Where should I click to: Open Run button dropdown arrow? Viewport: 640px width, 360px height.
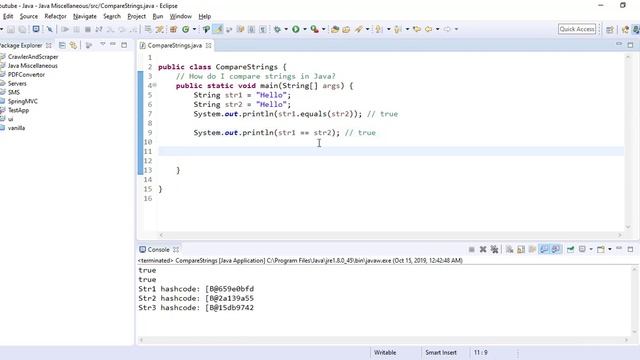(x=304, y=29)
